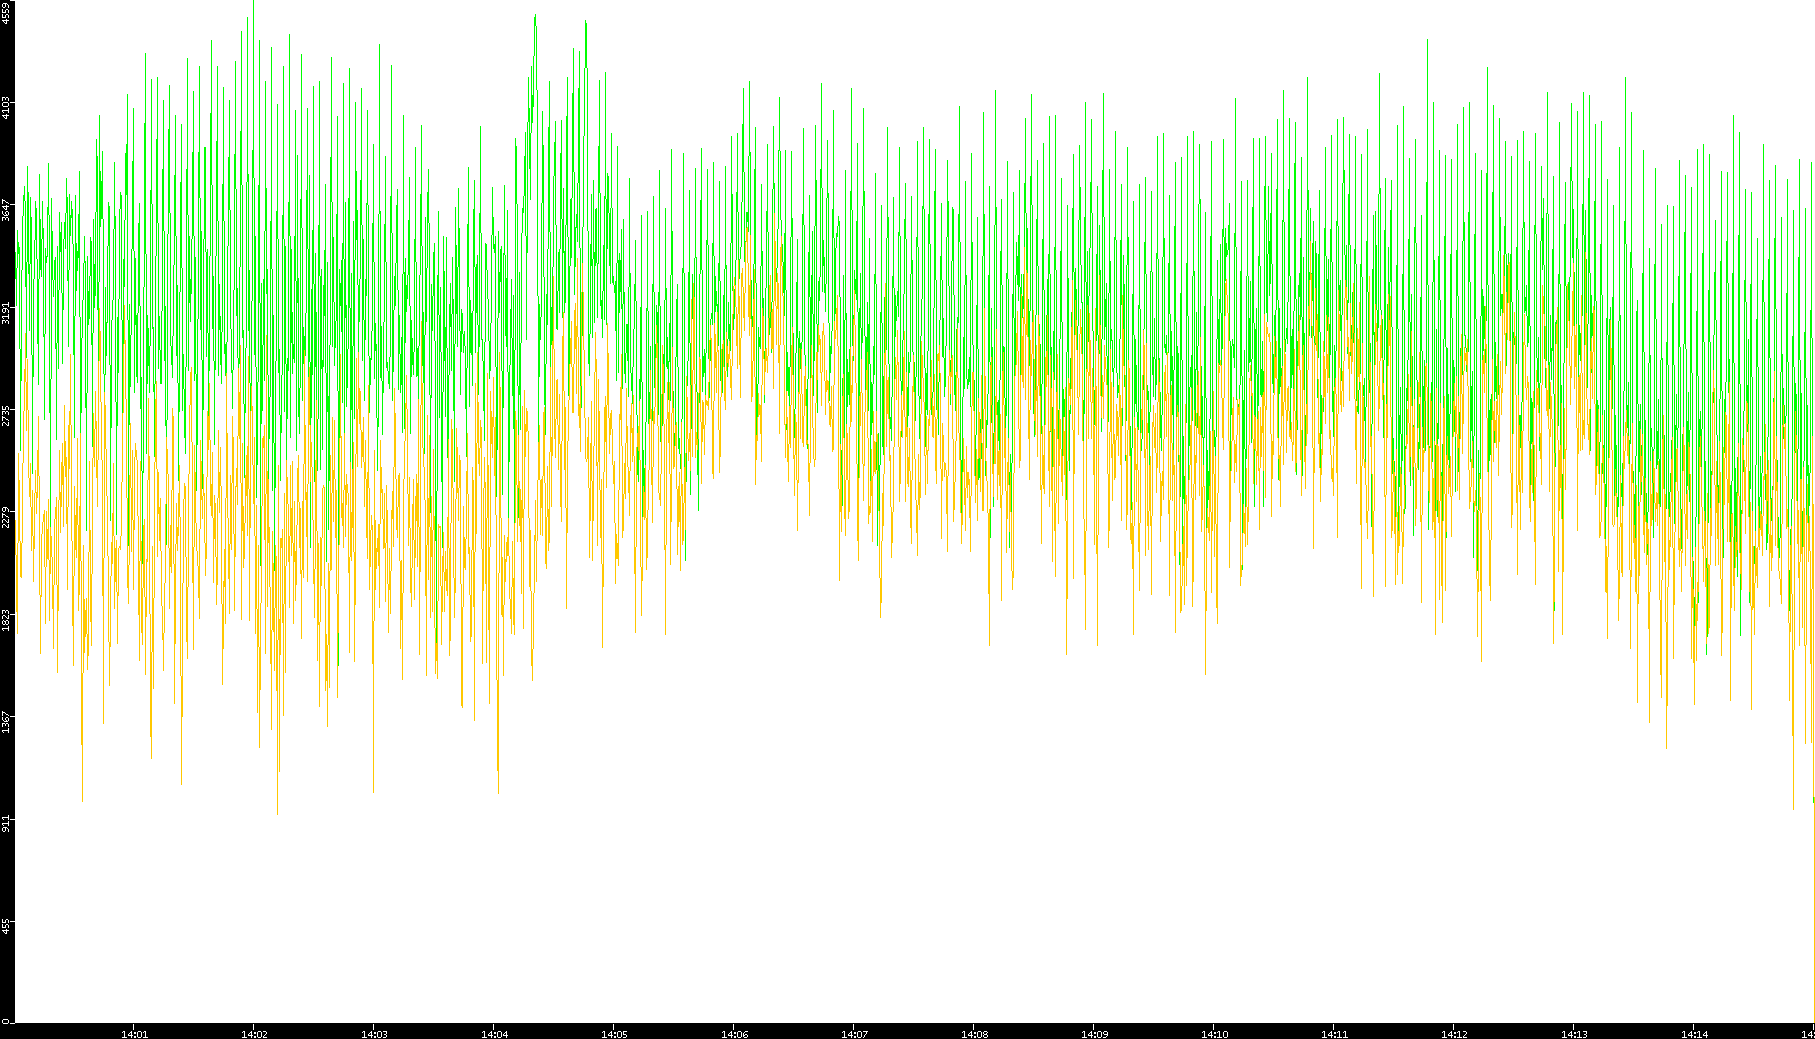Click the 14:06 time axis label
This screenshot has width=1815, height=1039.
coord(734,1034)
